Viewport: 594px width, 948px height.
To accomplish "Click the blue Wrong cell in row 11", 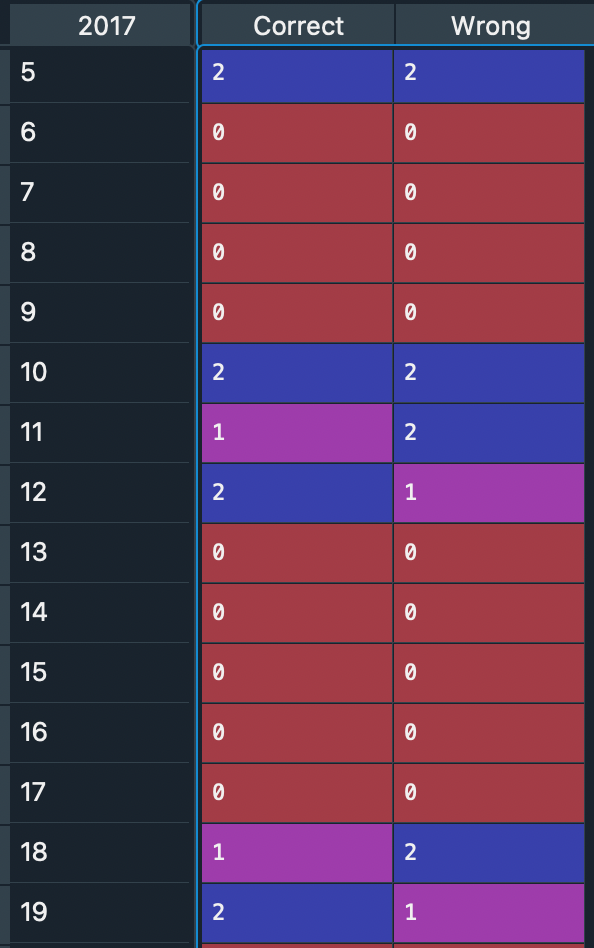I will [489, 433].
